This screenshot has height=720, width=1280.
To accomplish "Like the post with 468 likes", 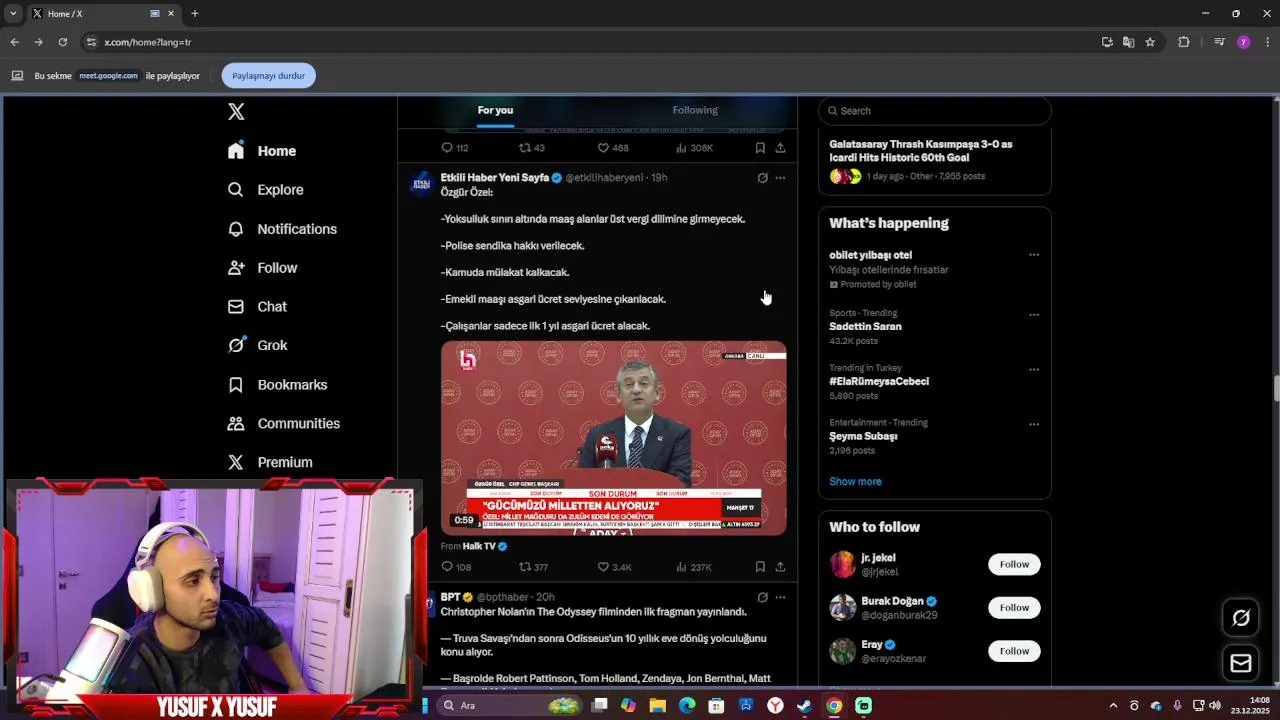I will 613,148.
